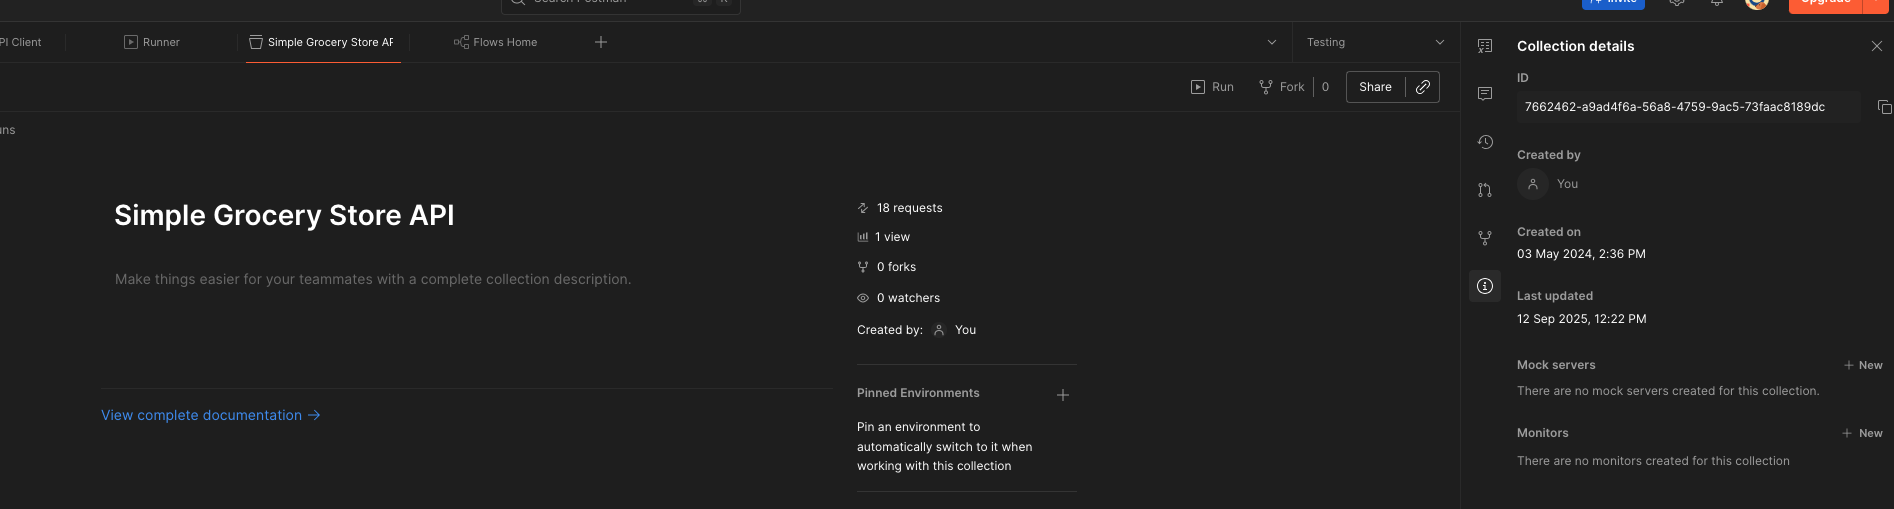This screenshot has height=509, width=1894.
Task: Click the collection ID field
Action: point(1688,107)
